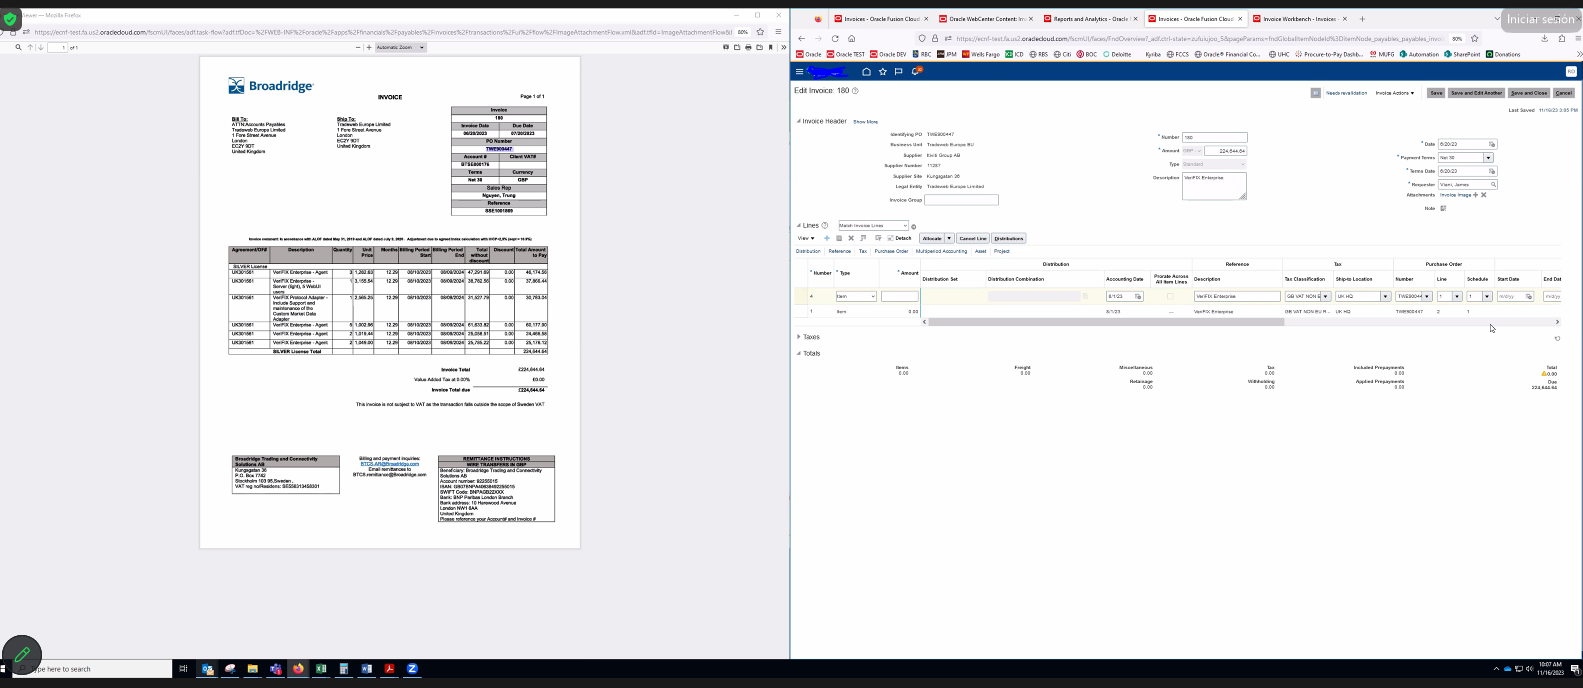Open PDF viewer search magnifier
1583x688 pixels.
18,47
